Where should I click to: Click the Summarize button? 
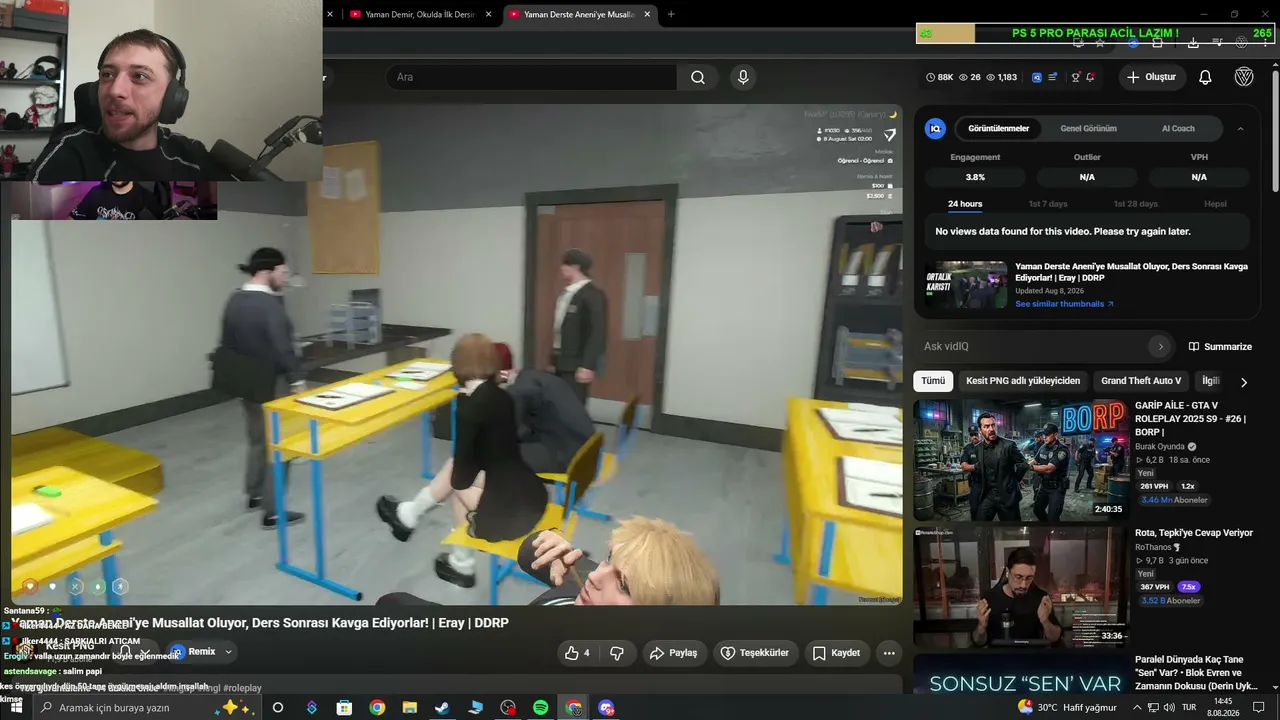pos(1220,346)
